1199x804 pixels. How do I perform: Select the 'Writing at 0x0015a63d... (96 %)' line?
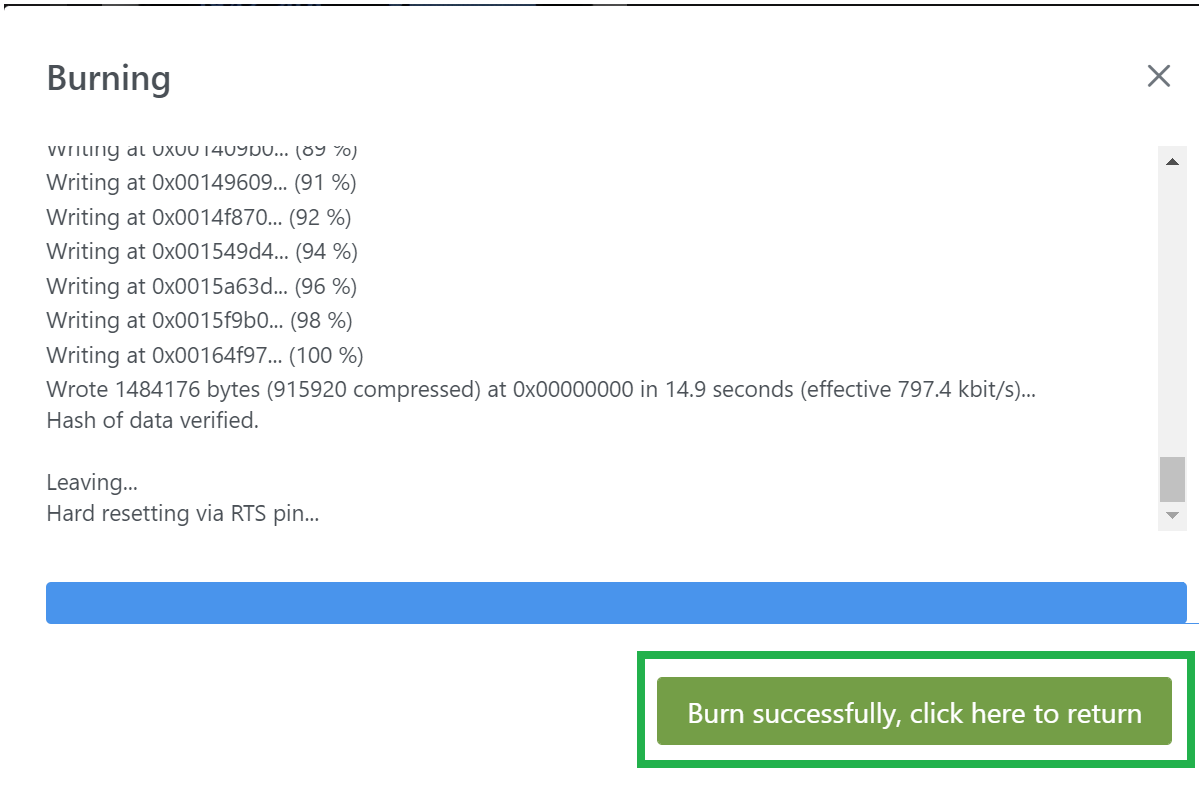click(x=201, y=286)
